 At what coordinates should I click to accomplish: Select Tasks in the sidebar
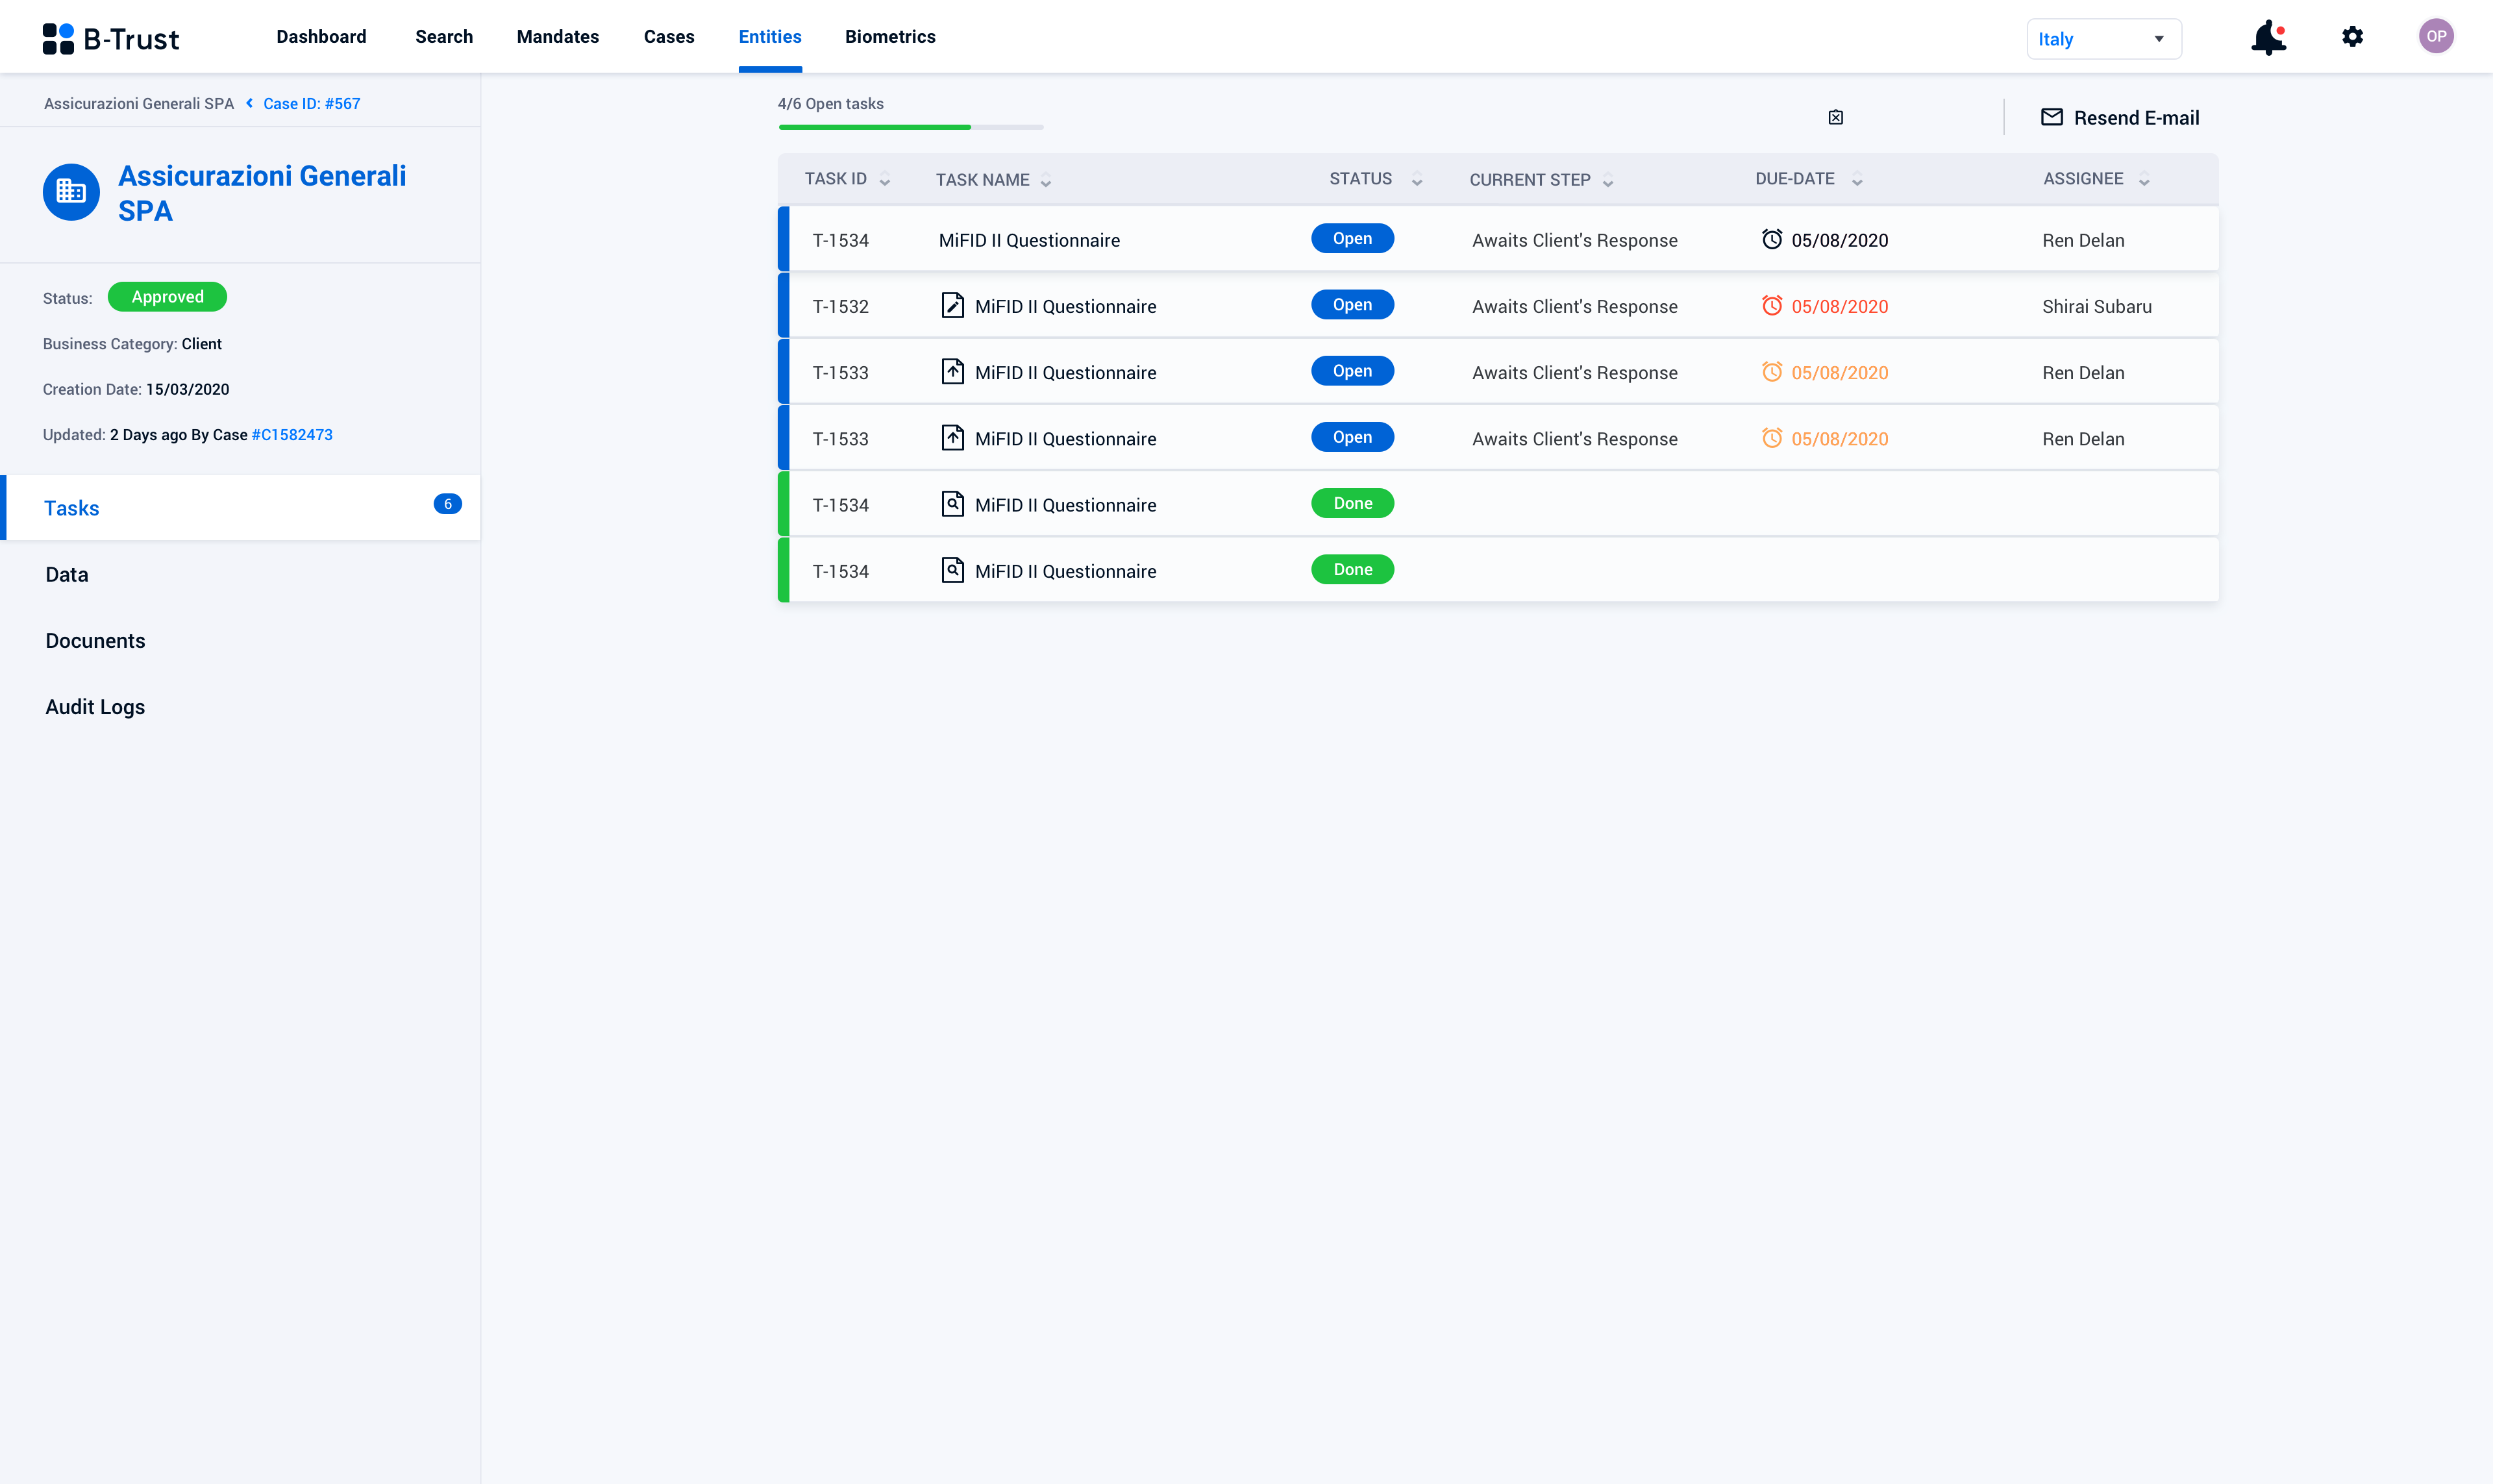pos(240,508)
